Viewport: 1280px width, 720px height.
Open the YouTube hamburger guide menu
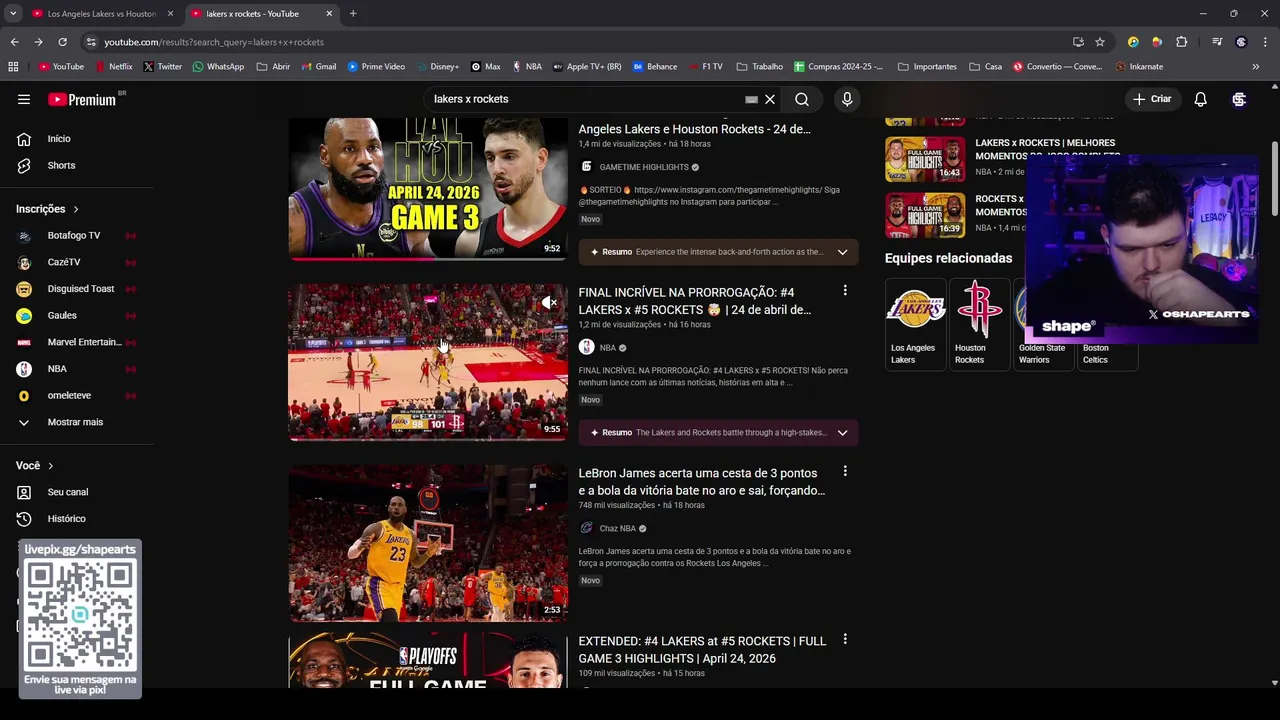coord(24,99)
